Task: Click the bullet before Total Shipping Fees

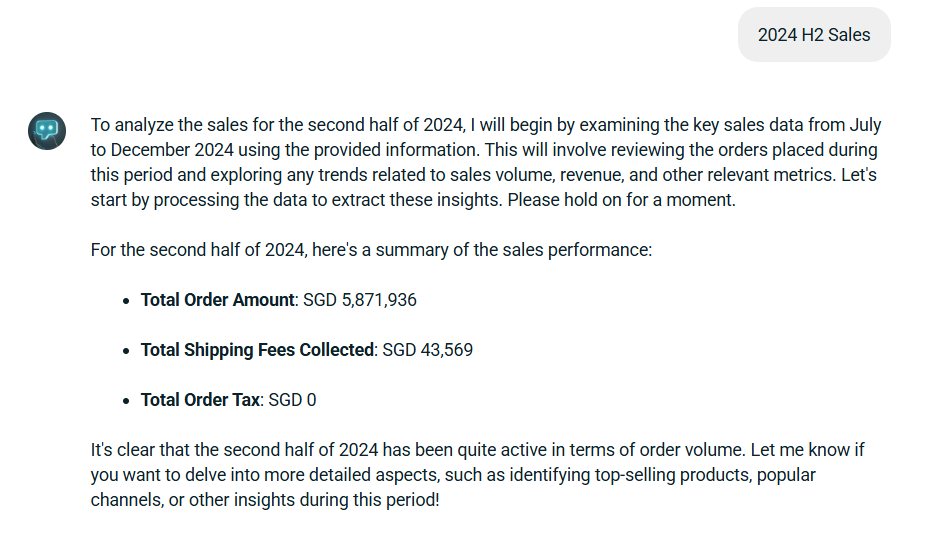Action: click(126, 351)
